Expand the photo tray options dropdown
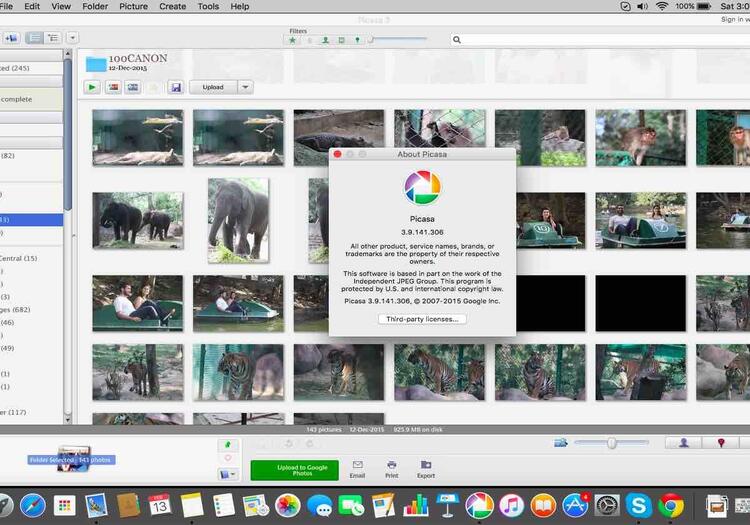The height and width of the screenshot is (525, 750). [228, 474]
